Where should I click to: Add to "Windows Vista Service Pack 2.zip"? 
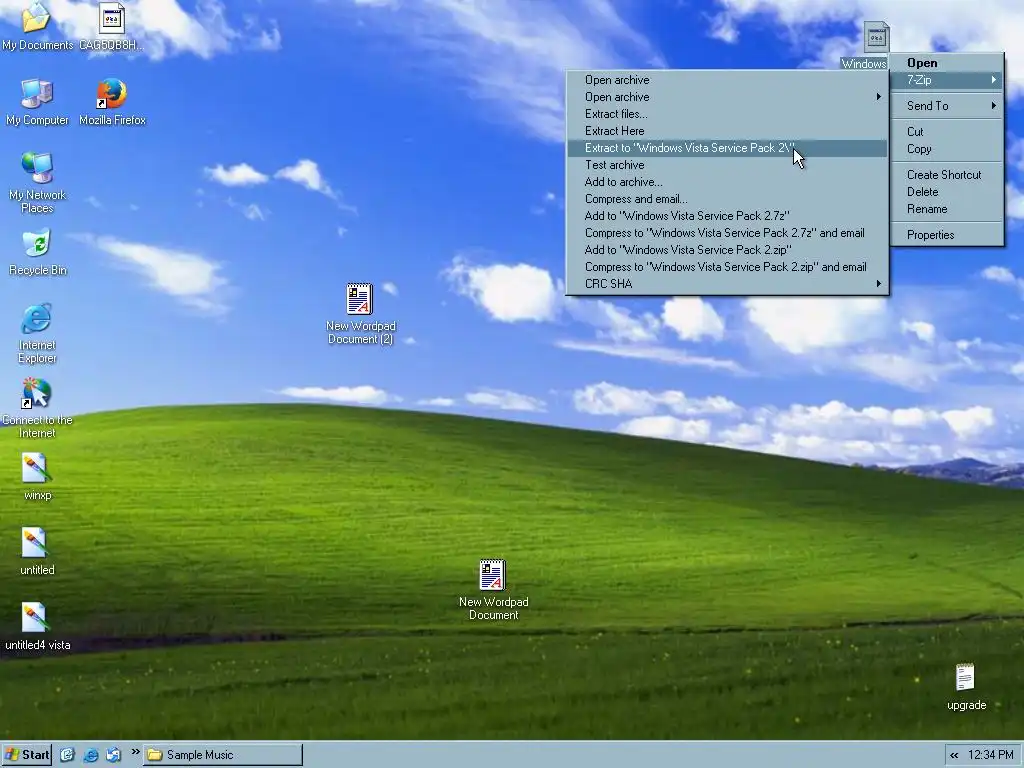(727, 249)
